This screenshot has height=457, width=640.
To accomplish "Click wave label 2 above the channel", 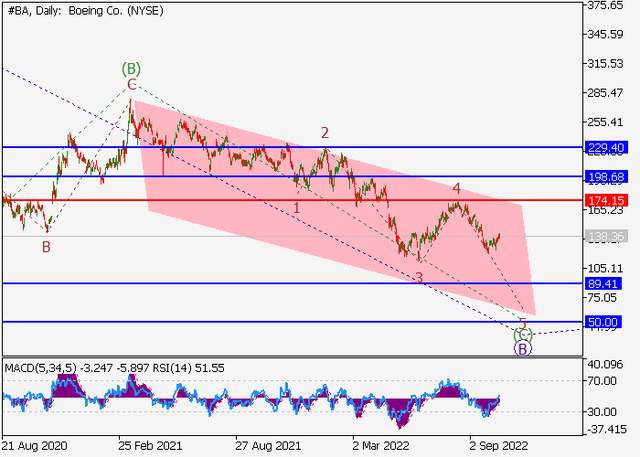I will tap(325, 132).
